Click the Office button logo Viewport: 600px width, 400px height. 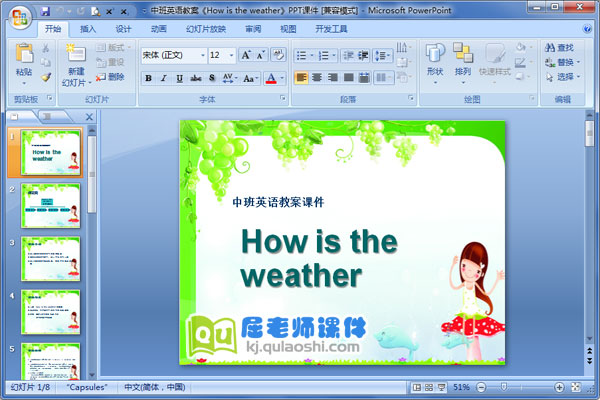(x=20, y=17)
